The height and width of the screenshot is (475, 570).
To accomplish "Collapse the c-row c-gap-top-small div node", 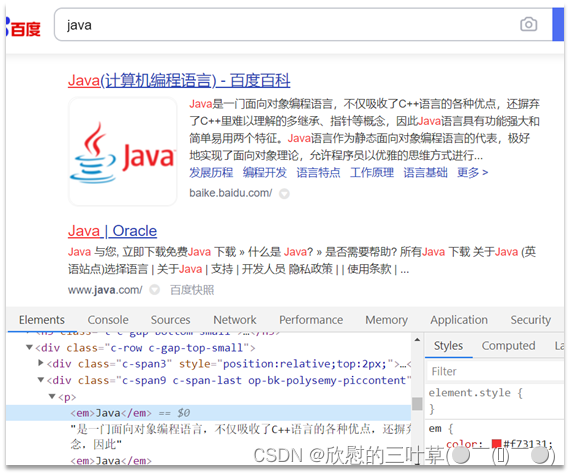I will pos(29,347).
